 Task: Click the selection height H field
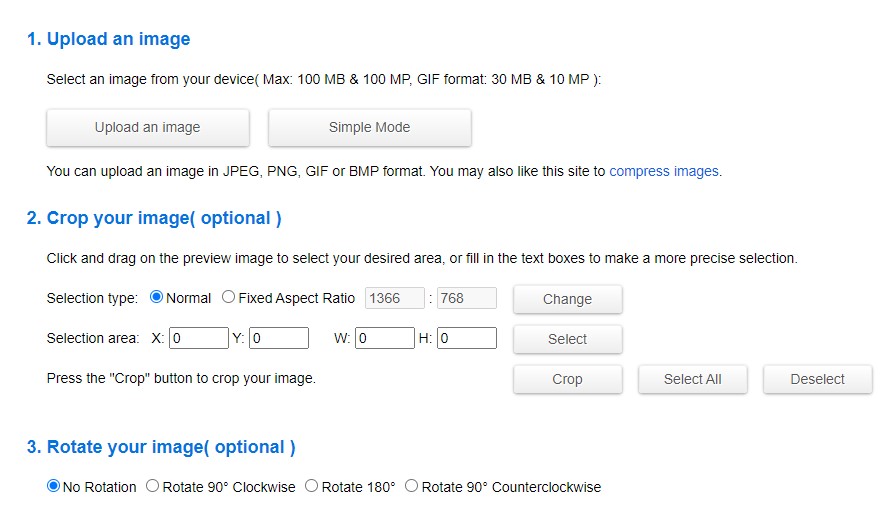(x=466, y=338)
